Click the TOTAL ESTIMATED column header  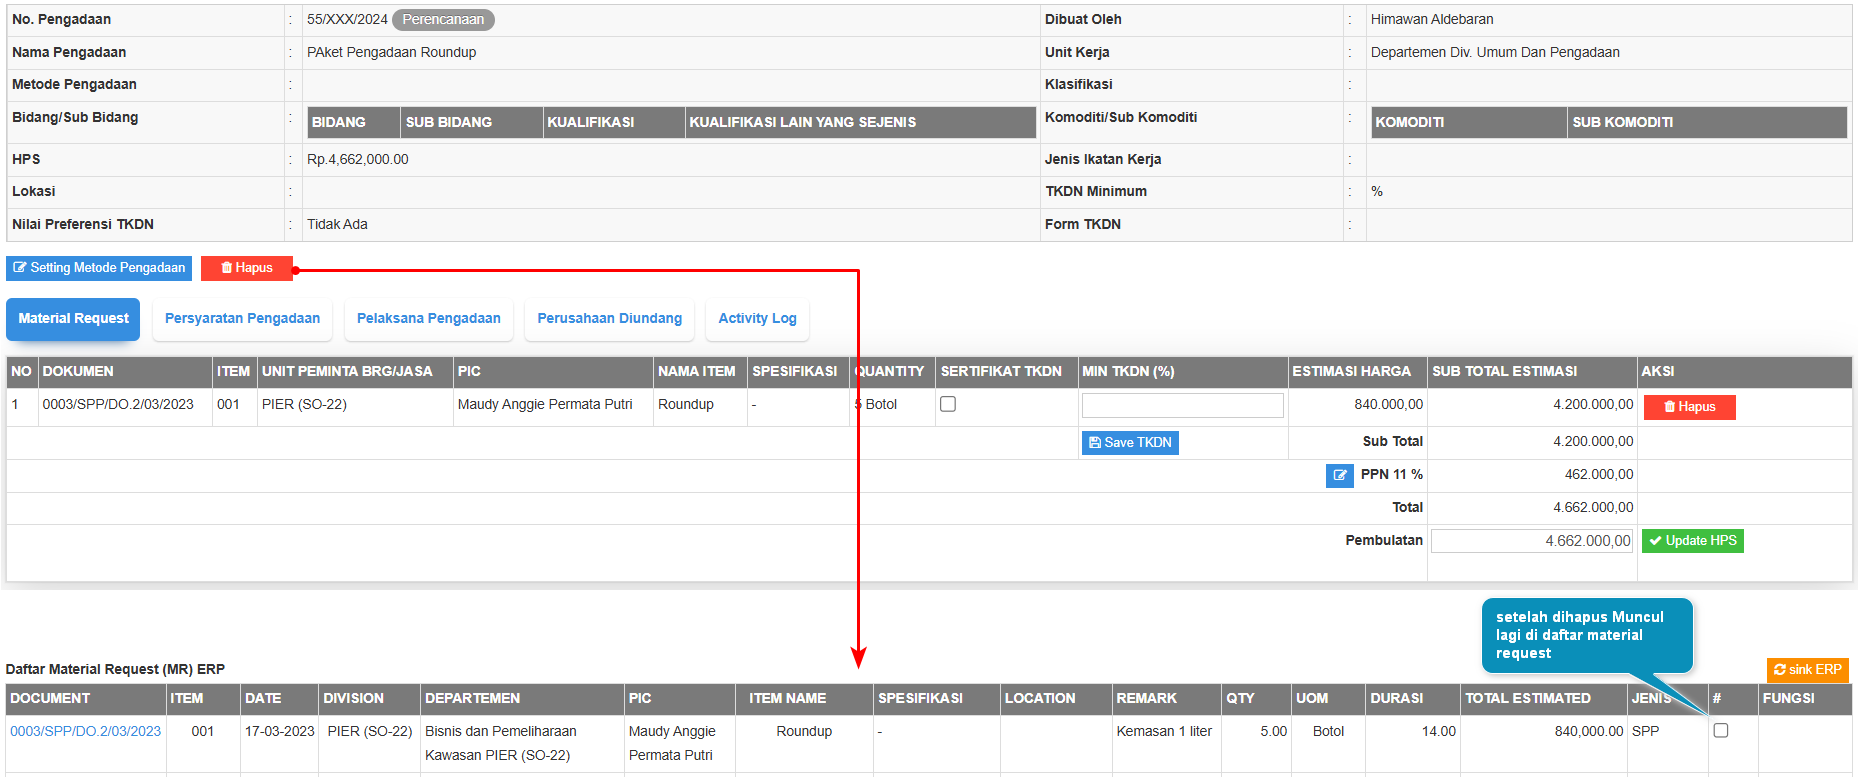[1527, 699]
